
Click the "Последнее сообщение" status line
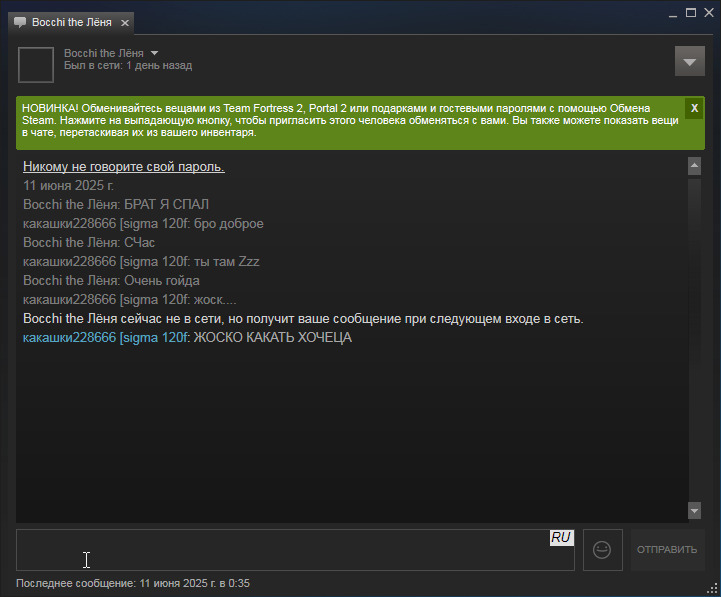click(x=133, y=583)
